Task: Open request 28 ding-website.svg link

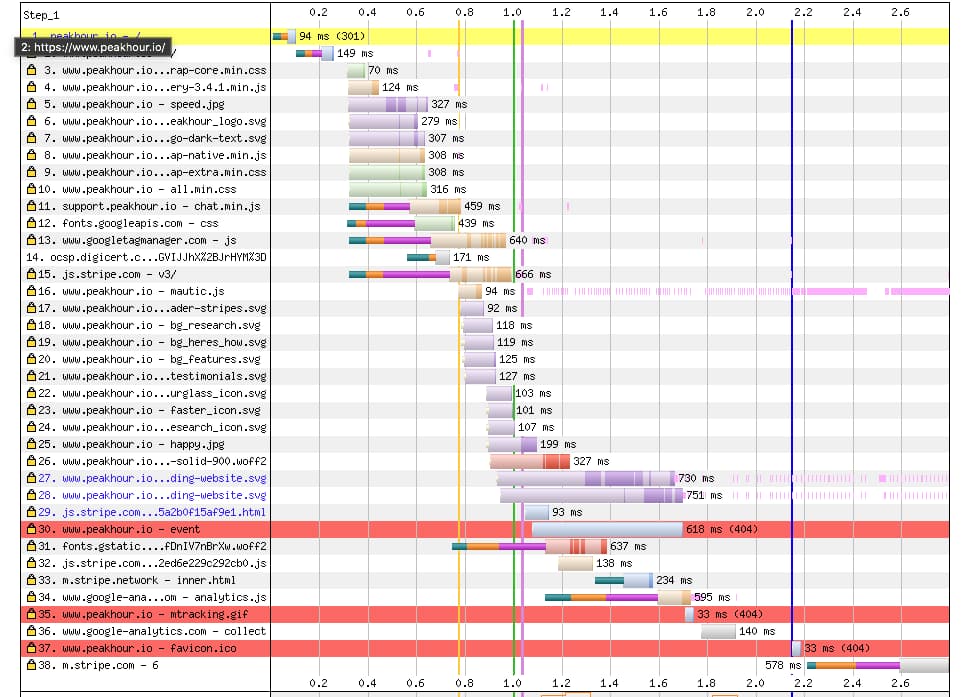Action: click(152, 495)
